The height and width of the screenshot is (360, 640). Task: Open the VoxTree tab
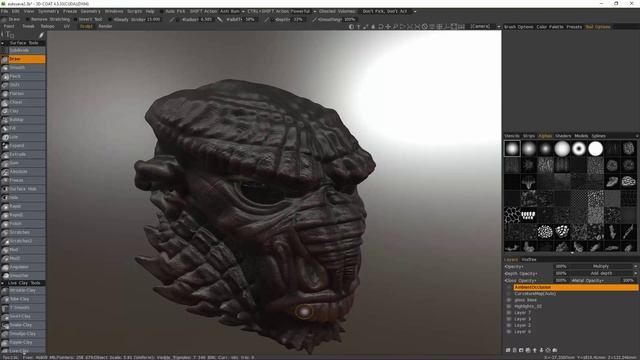click(529, 260)
